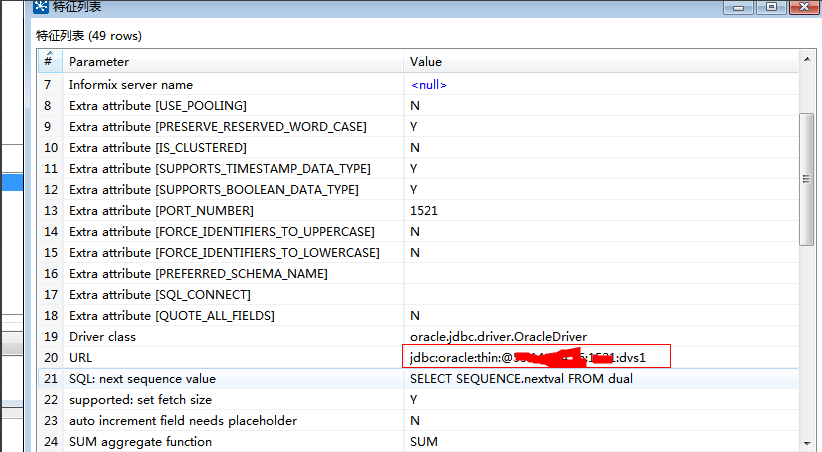Click row number 24 cell
The height and width of the screenshot is (452, 822).
point(50,441)
